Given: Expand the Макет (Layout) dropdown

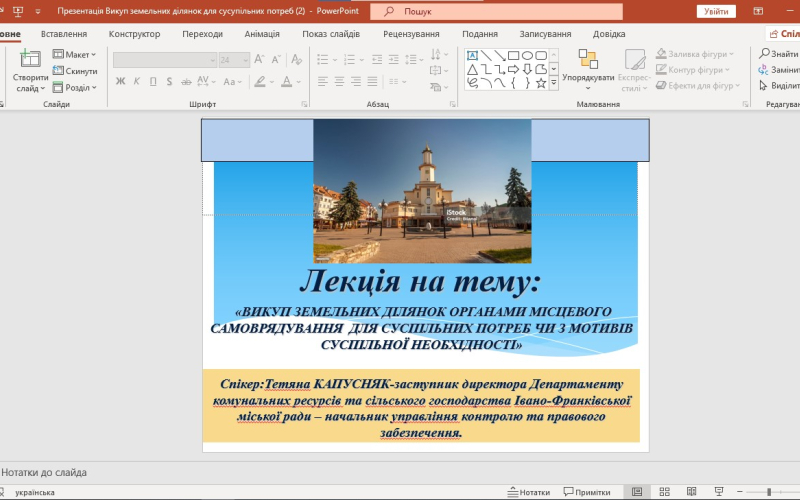Looking at the screenshot, I should tap(75, 54).
